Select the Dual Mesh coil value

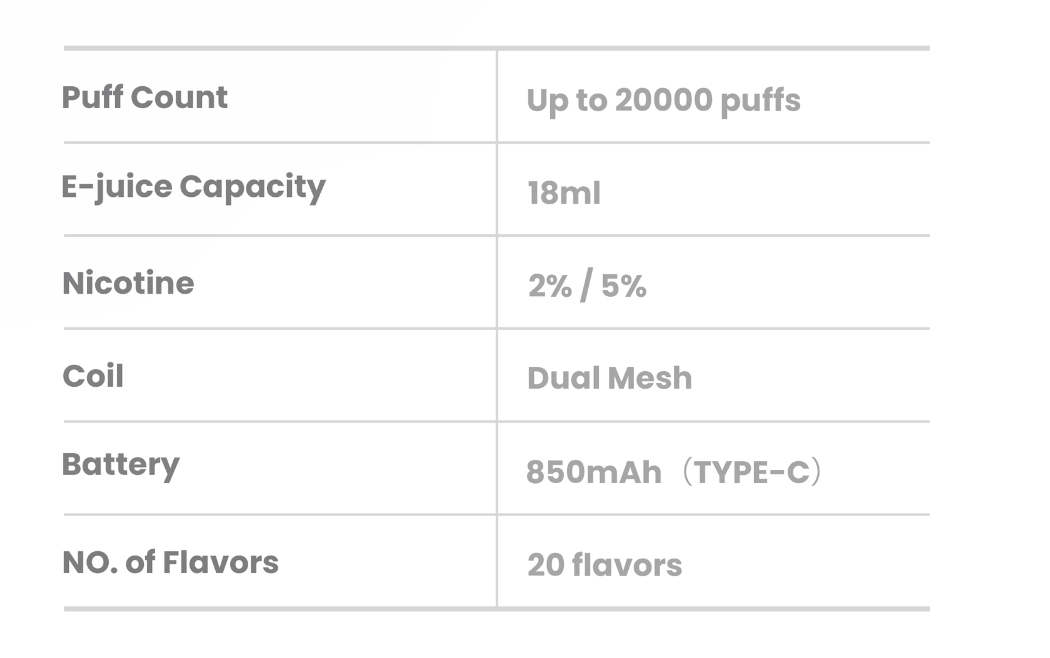click(x=609, y=379)
